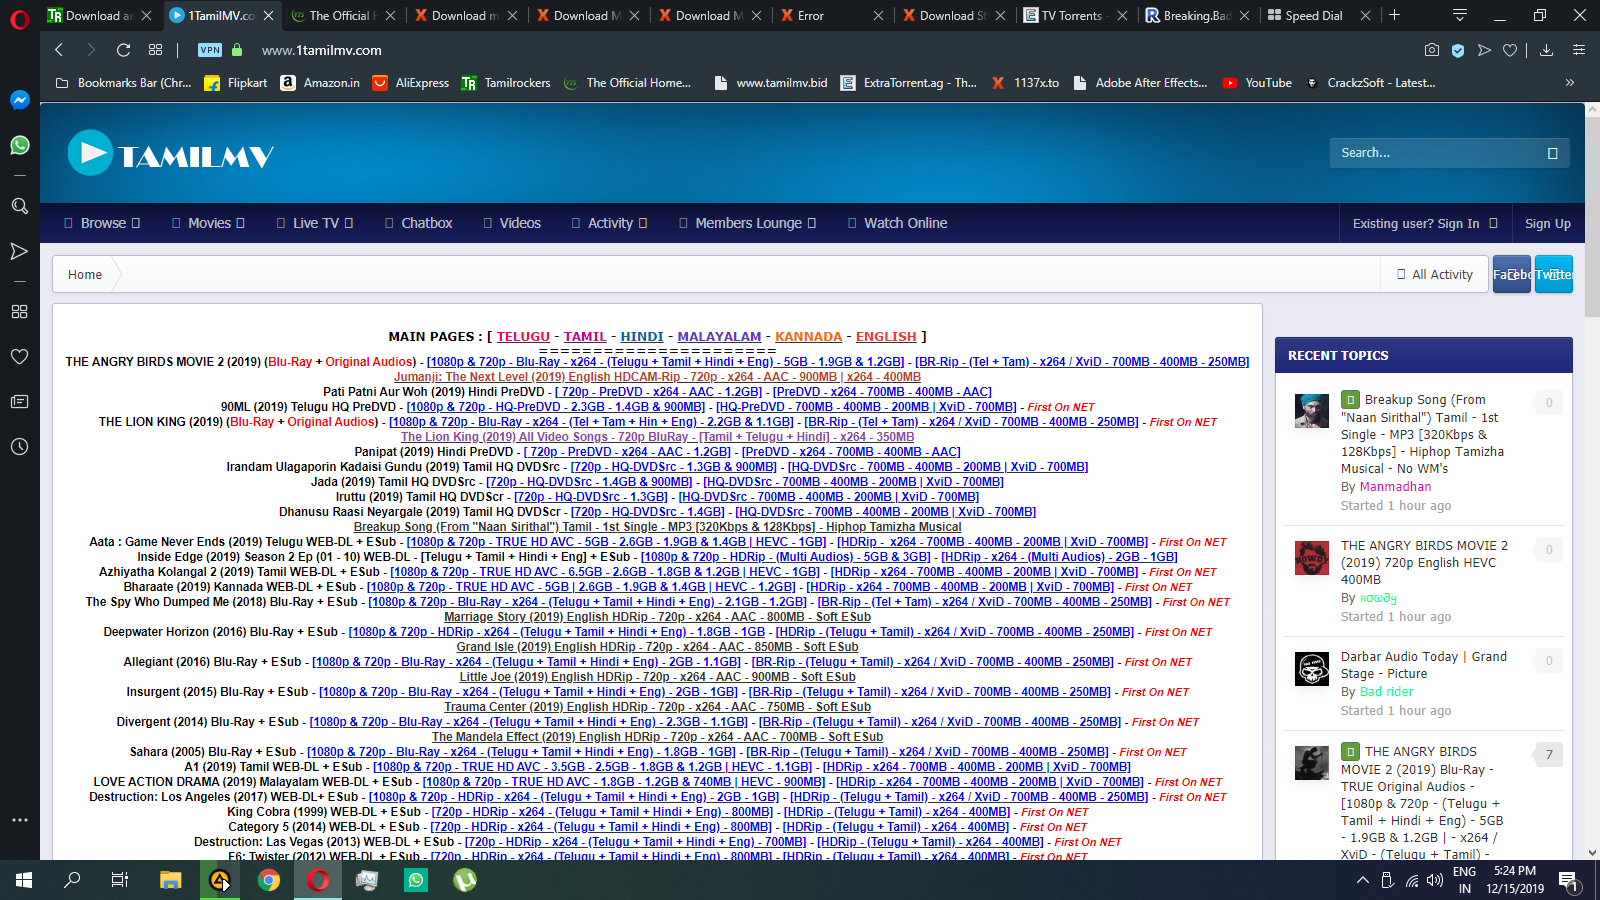Switch to Breaking.Bad tab

(1196, 15)
